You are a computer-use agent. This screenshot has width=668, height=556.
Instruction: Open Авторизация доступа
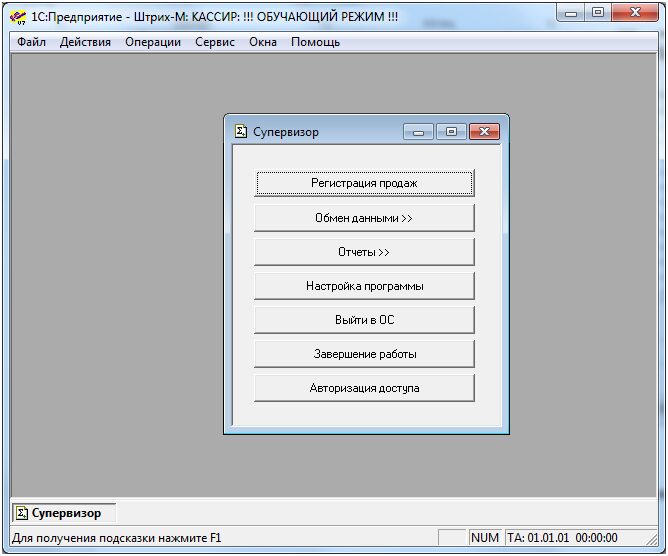point(364,388)
